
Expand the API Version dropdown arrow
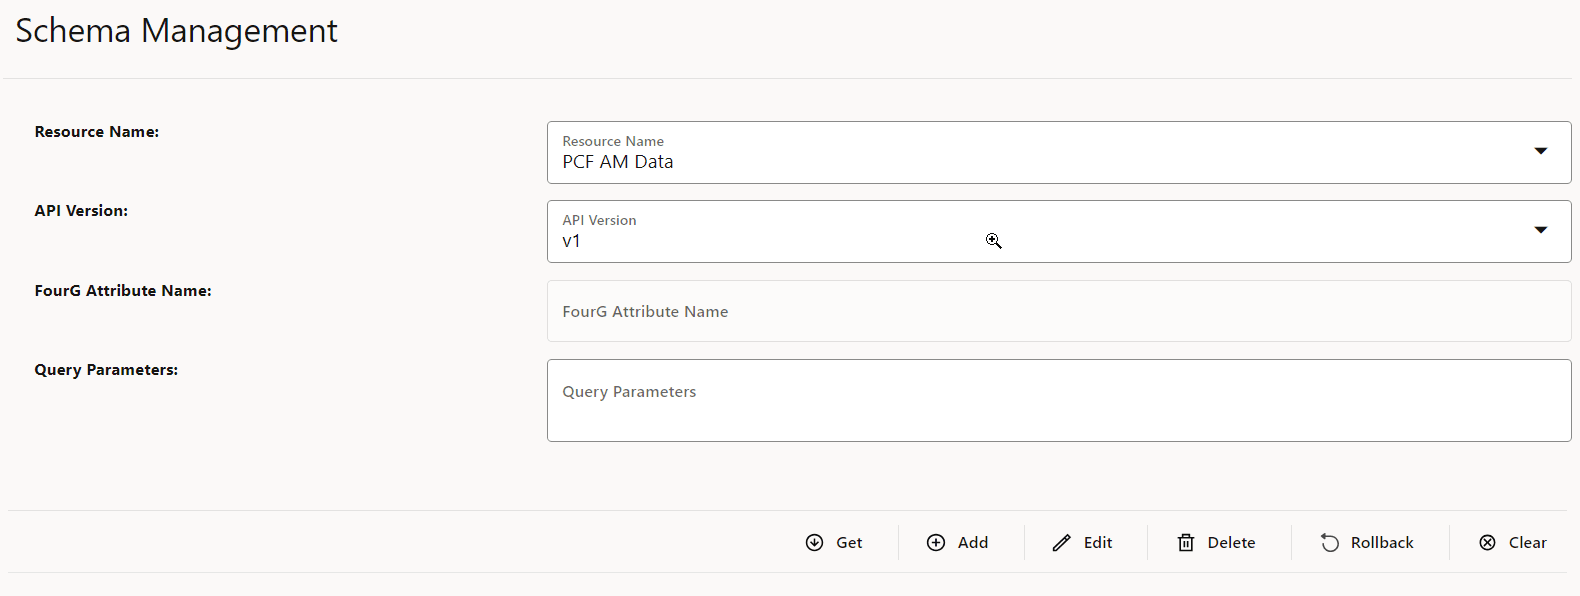coord(1541,230)
